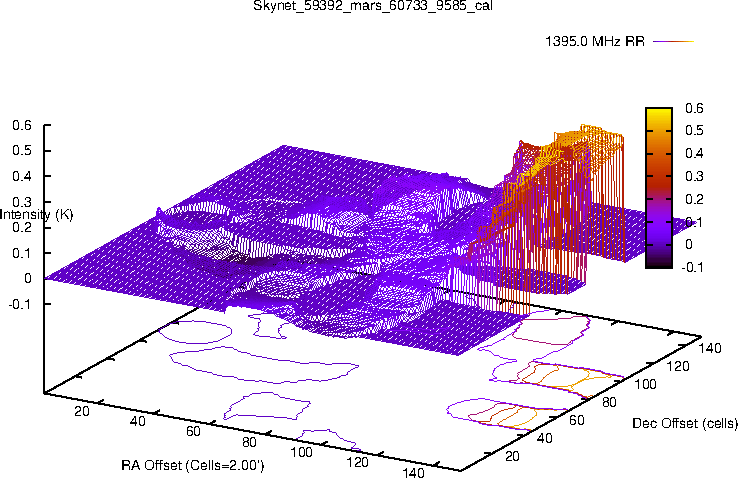Click the 0.4 tick on the Intensity axis
This screenshot has height=478, width=738.
tap(22, 176)
